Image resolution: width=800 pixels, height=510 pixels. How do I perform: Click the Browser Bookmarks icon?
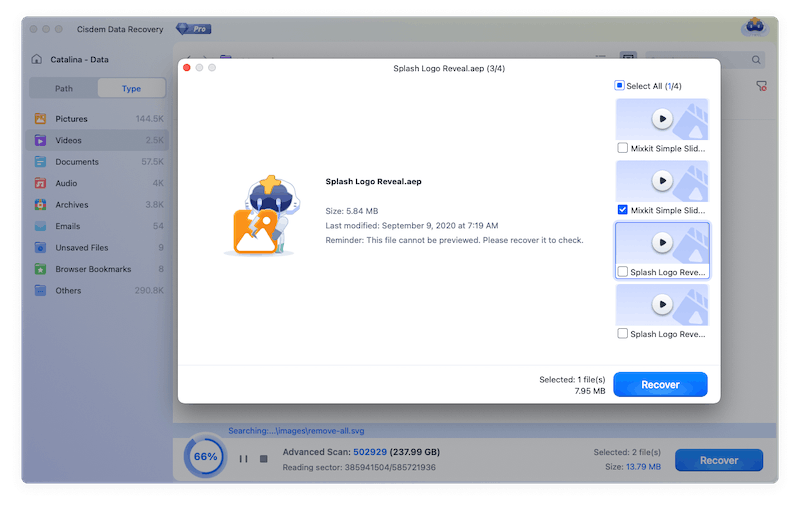pos(40,269)
